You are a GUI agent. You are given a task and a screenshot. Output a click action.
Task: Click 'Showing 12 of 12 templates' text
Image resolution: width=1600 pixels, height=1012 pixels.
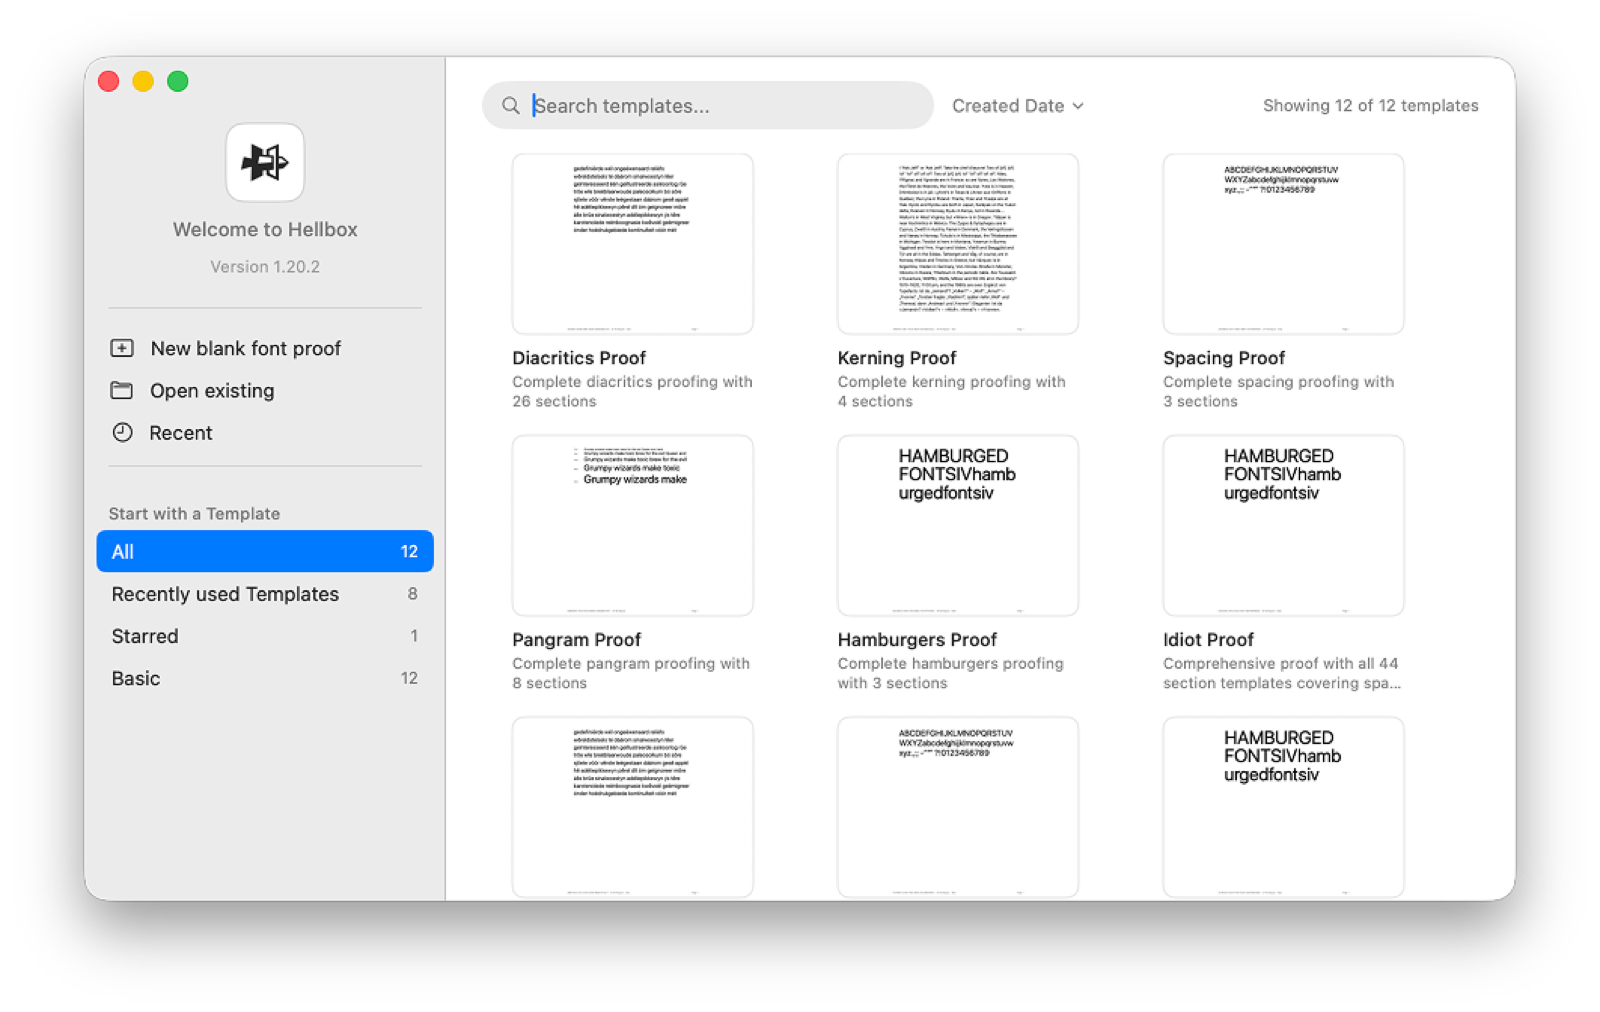point(1370,105)
